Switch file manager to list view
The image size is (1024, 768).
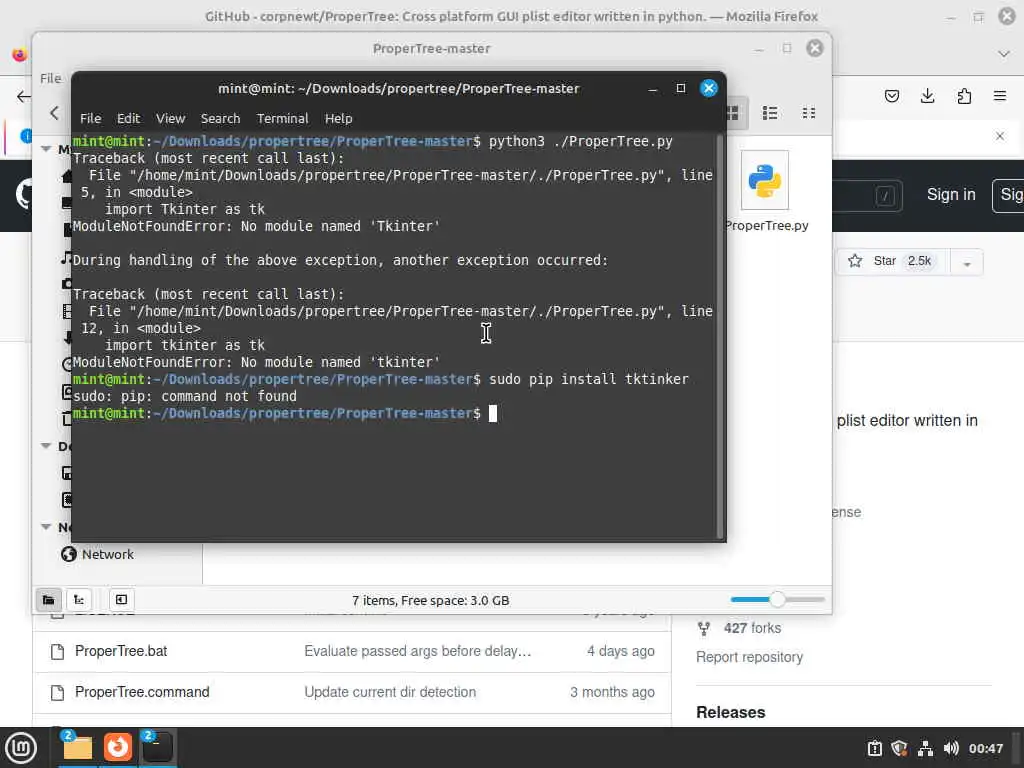[770, 113]
